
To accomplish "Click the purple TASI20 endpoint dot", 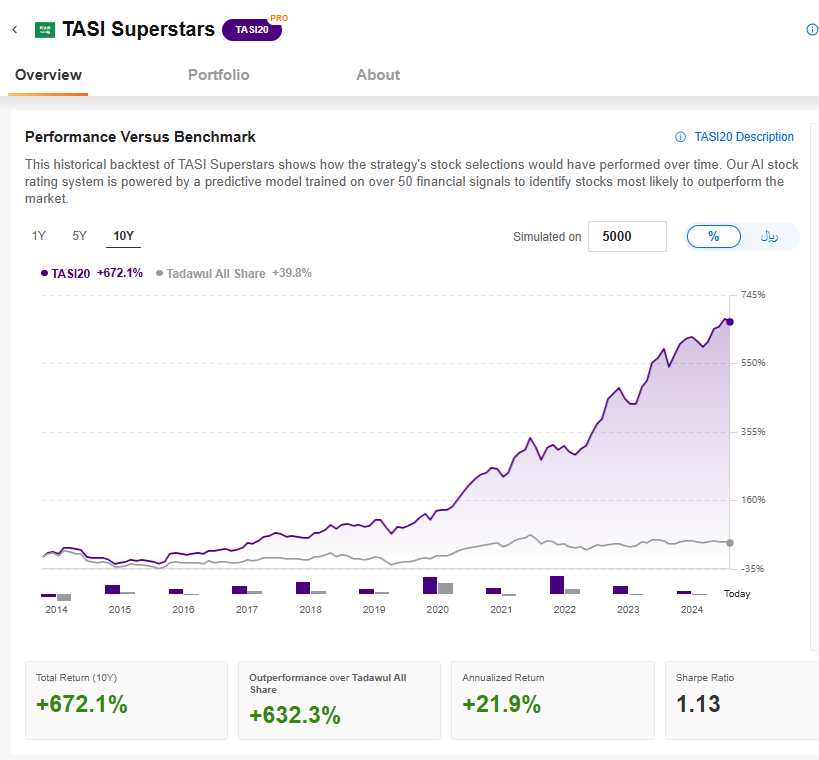I will pyautogui.click(x=730, y=322).
